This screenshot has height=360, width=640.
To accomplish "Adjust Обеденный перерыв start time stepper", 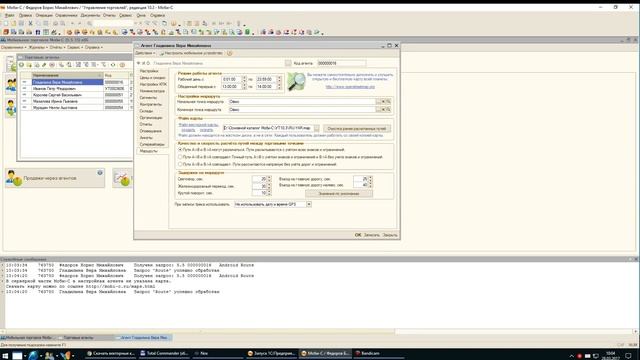I will (x=244, y=87).
